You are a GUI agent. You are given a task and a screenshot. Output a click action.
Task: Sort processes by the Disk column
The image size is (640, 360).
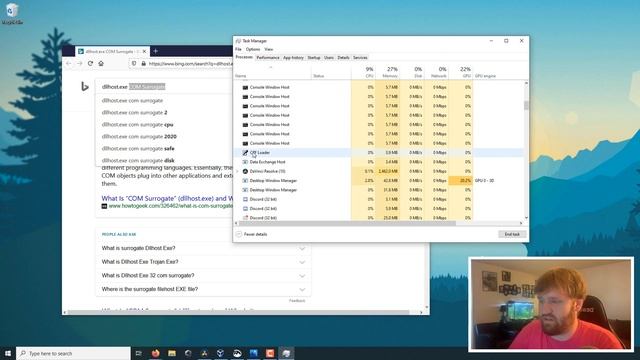pyautogui.click(x=412, y=72)
